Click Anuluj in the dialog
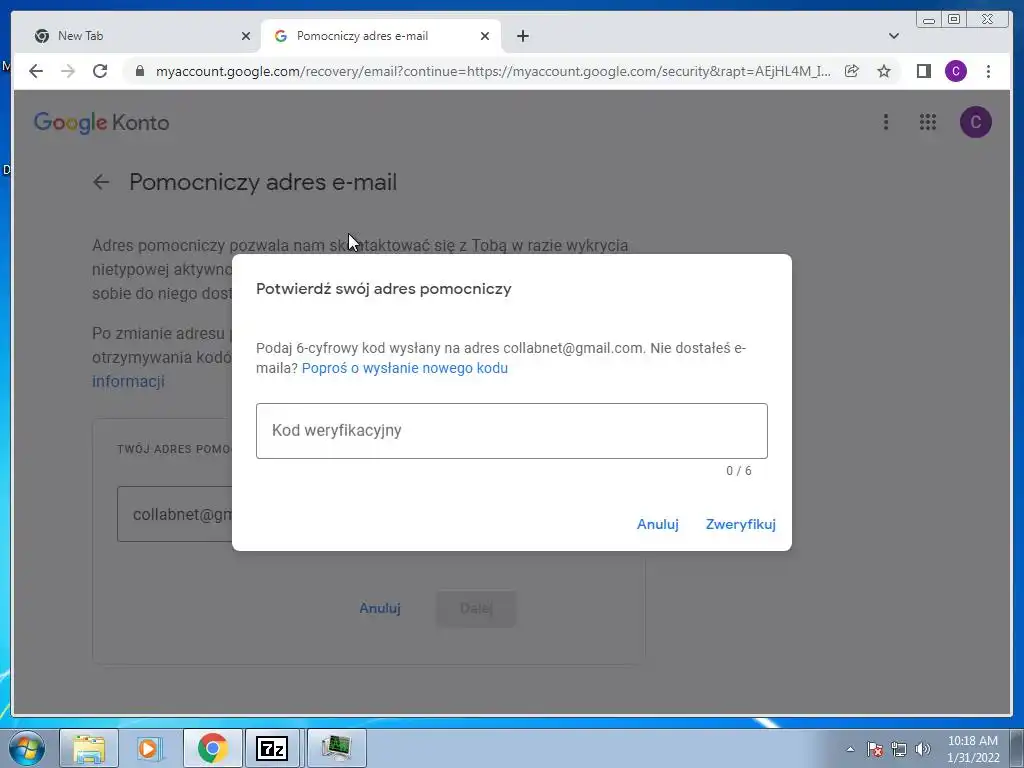Screen dimensions: 1024x768 [658, 524]
